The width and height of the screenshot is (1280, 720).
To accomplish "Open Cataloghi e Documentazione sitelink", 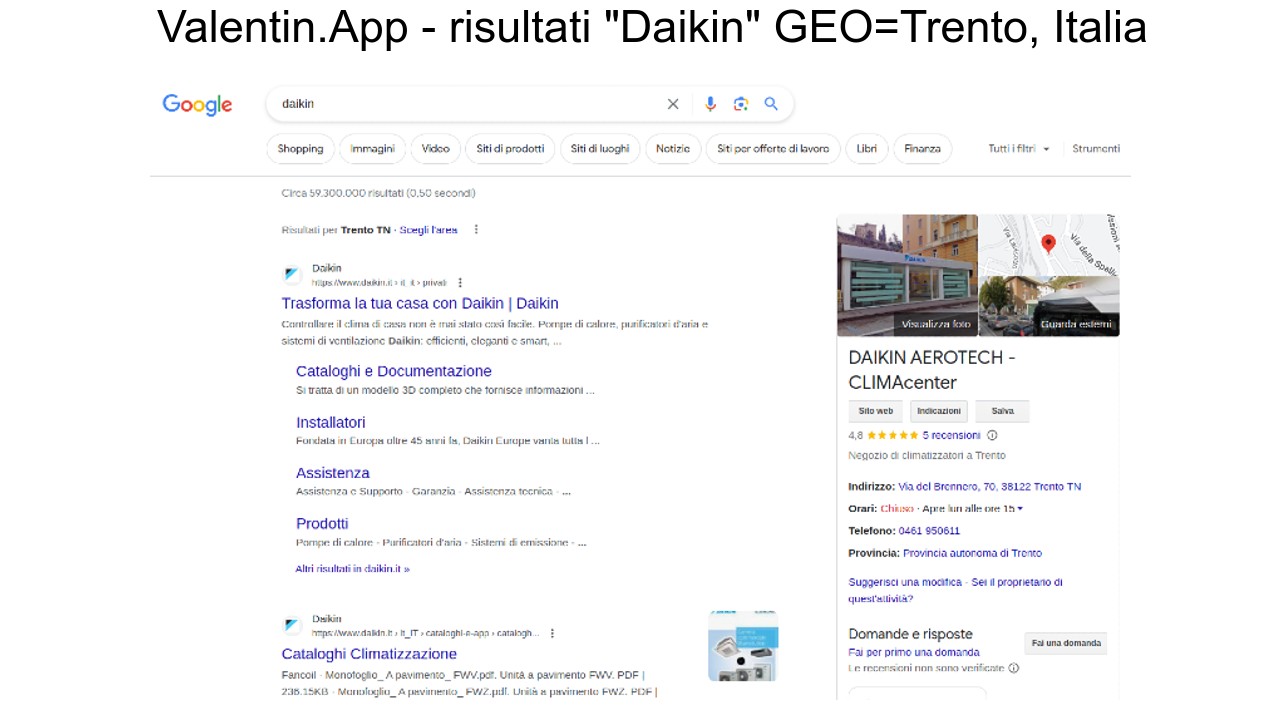I will pos(394,371).
